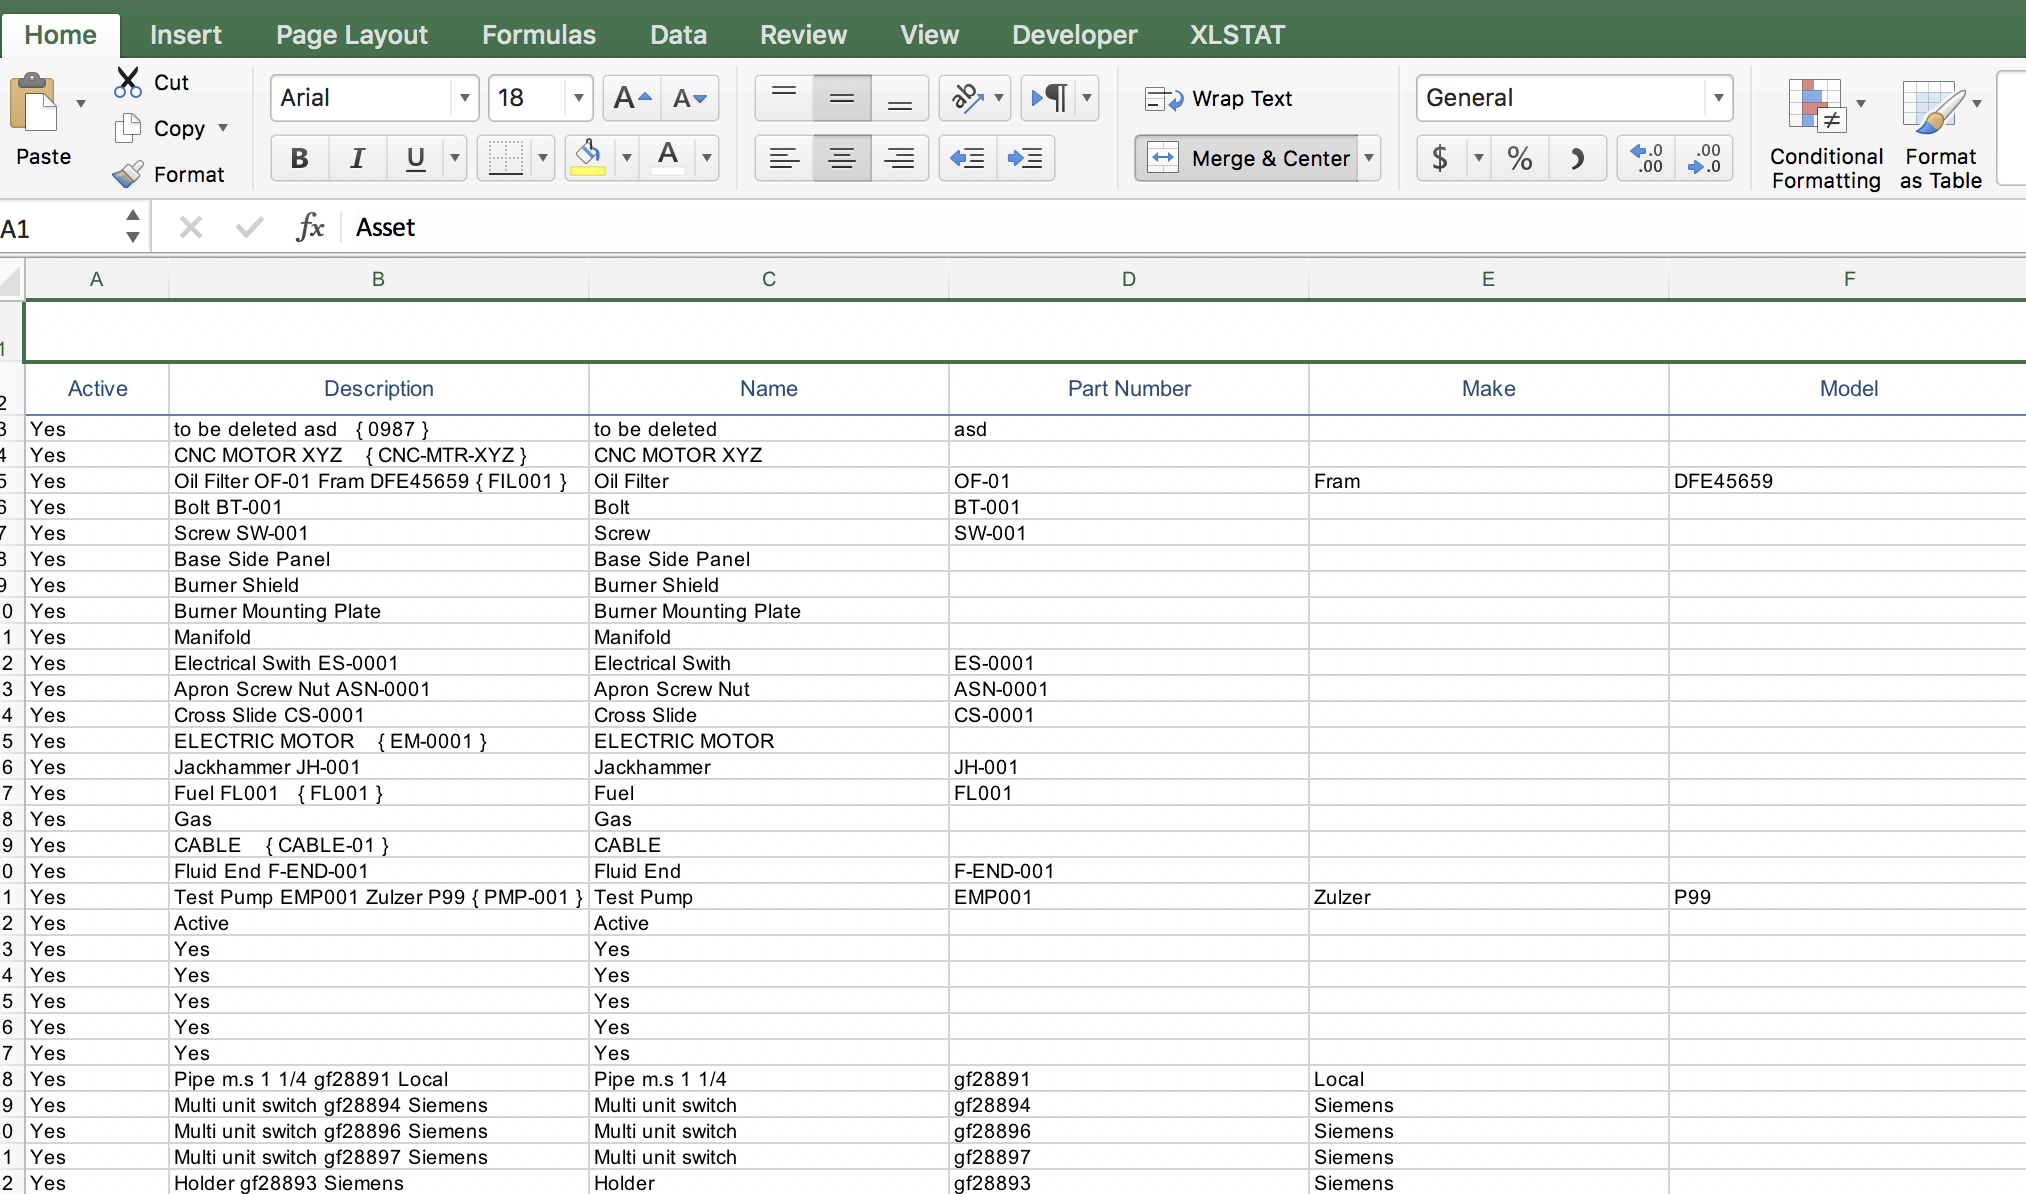
Task: Click the Cut scissors icon
Action: pos(127,82)
